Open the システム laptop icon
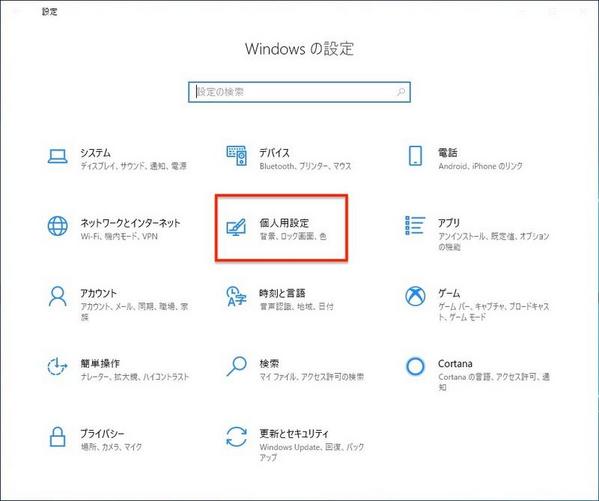This screenshot has height=501, width=599. (58, 156)
